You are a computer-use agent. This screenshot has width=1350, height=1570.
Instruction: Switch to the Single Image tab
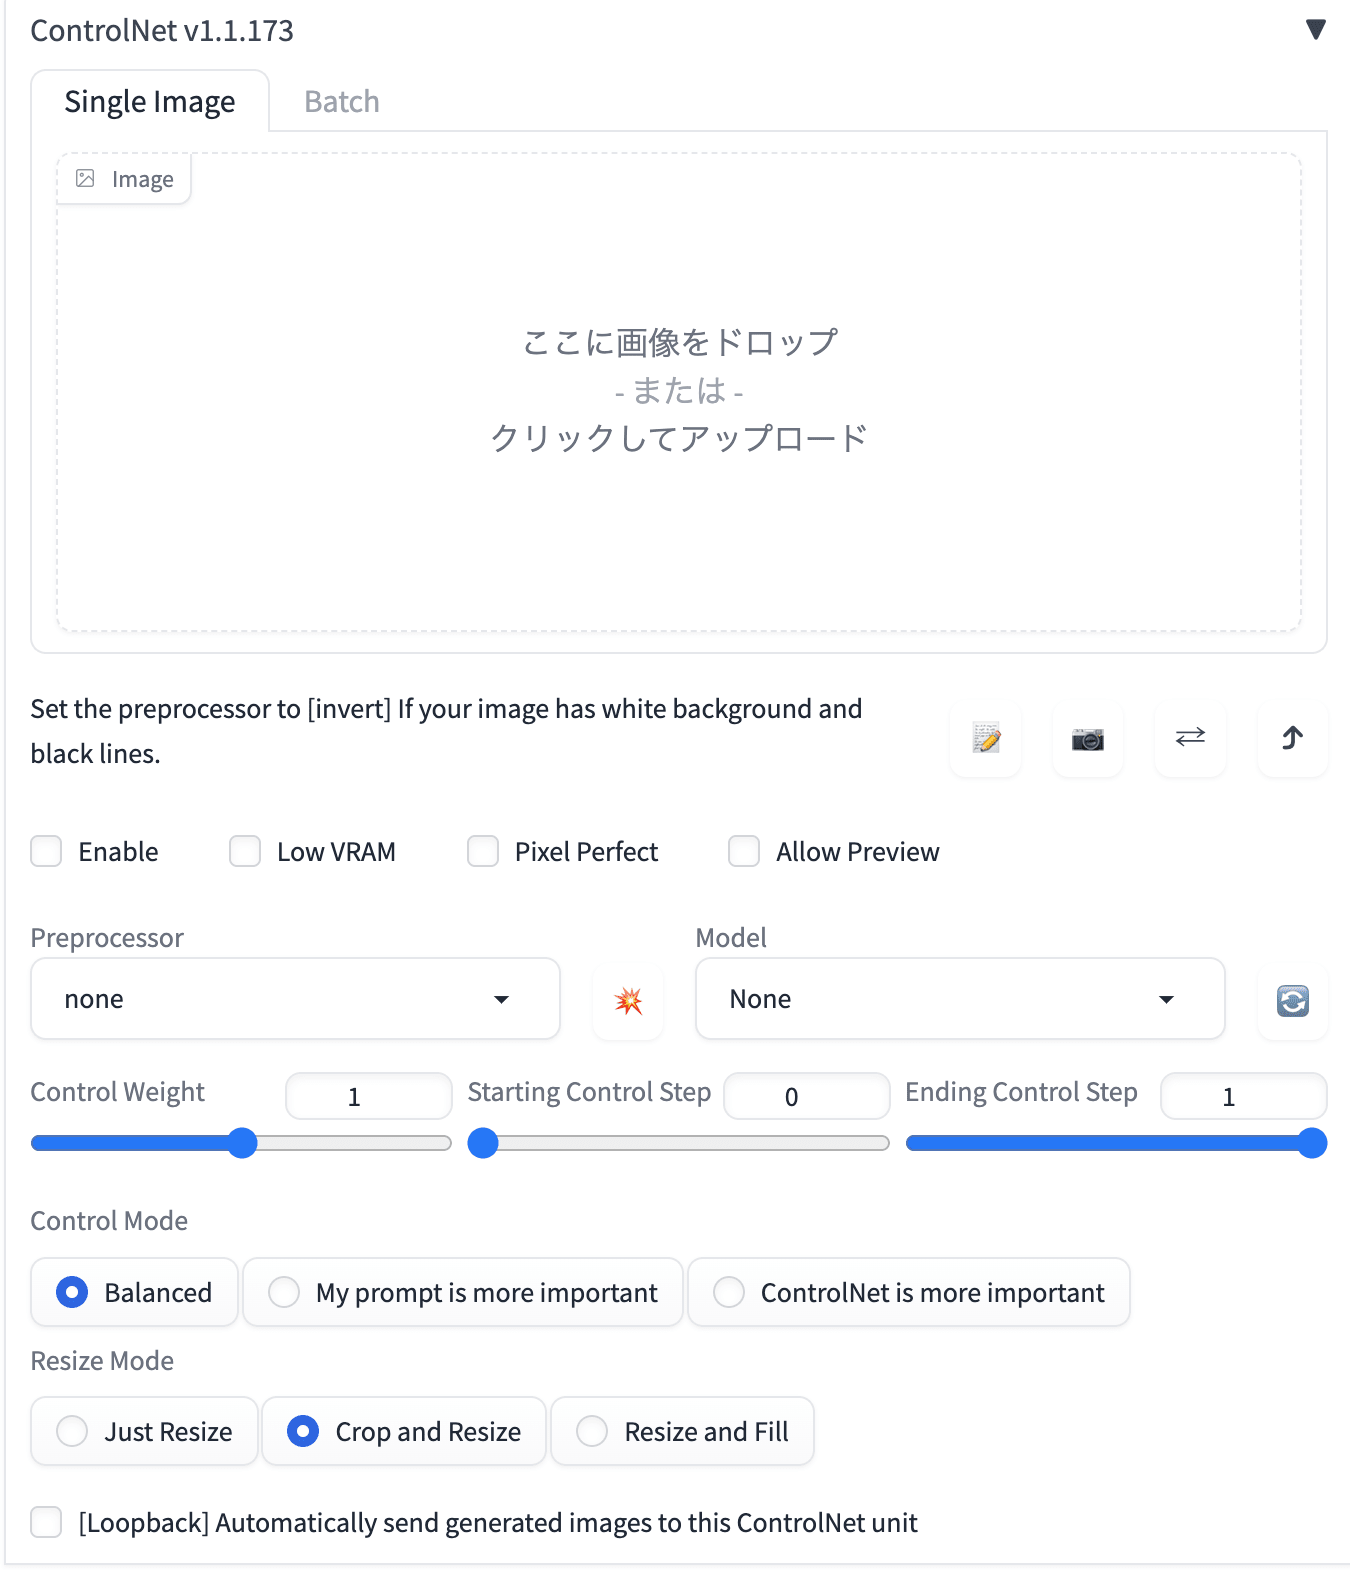[x=150, y=101]
